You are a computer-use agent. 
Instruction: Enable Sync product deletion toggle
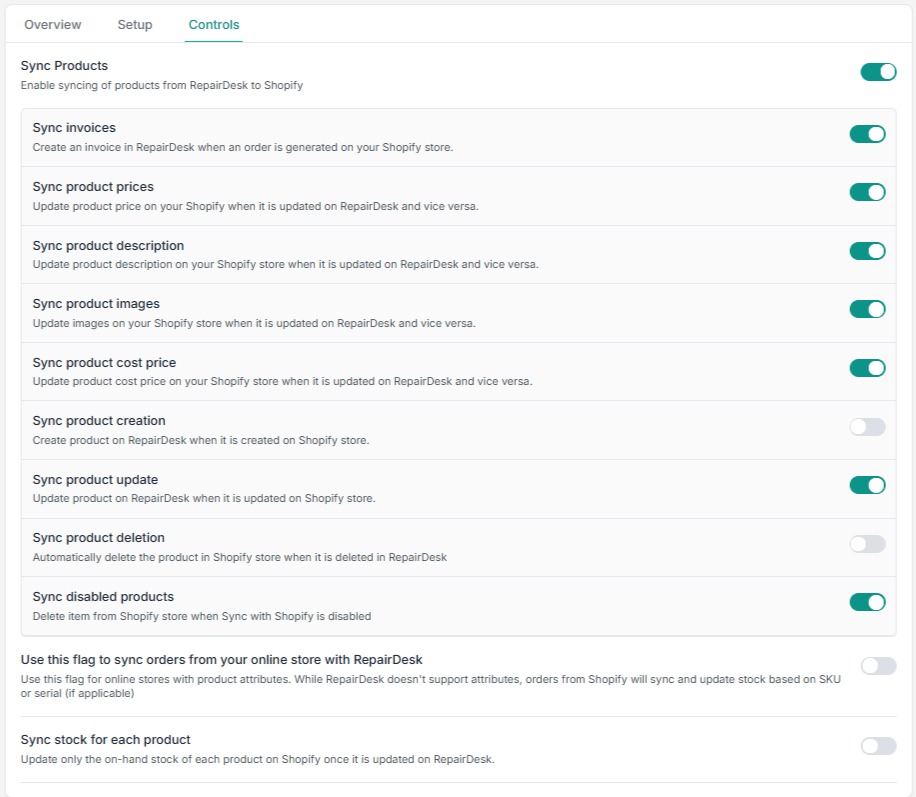tap(868, 544)
